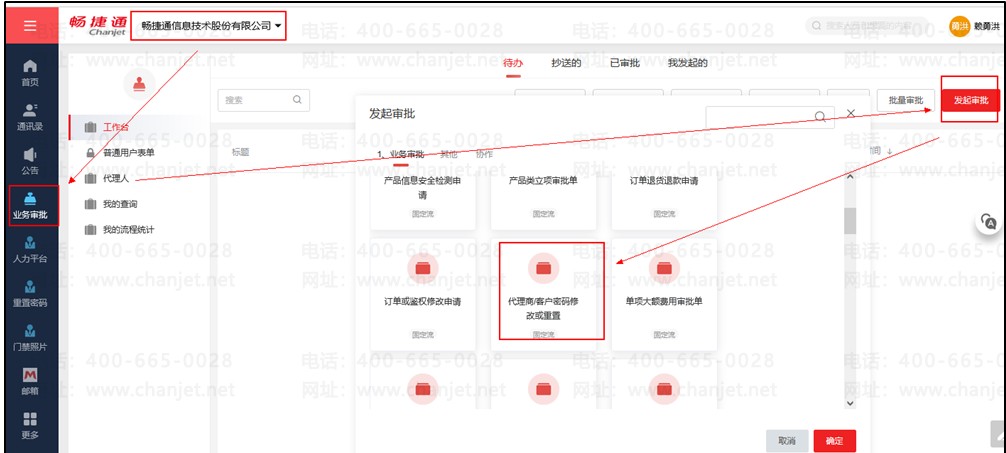
Task: Select the 其他 tab in the dialog
Action: pos(448,155)
